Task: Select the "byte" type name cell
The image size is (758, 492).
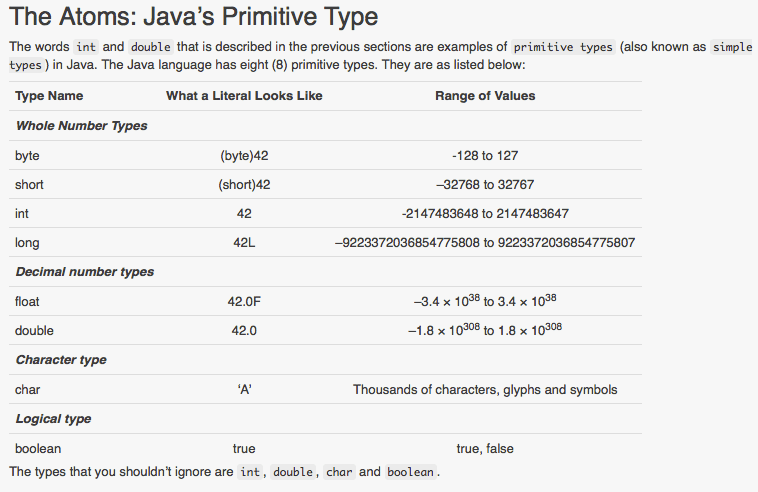Action: click(28, 156)
